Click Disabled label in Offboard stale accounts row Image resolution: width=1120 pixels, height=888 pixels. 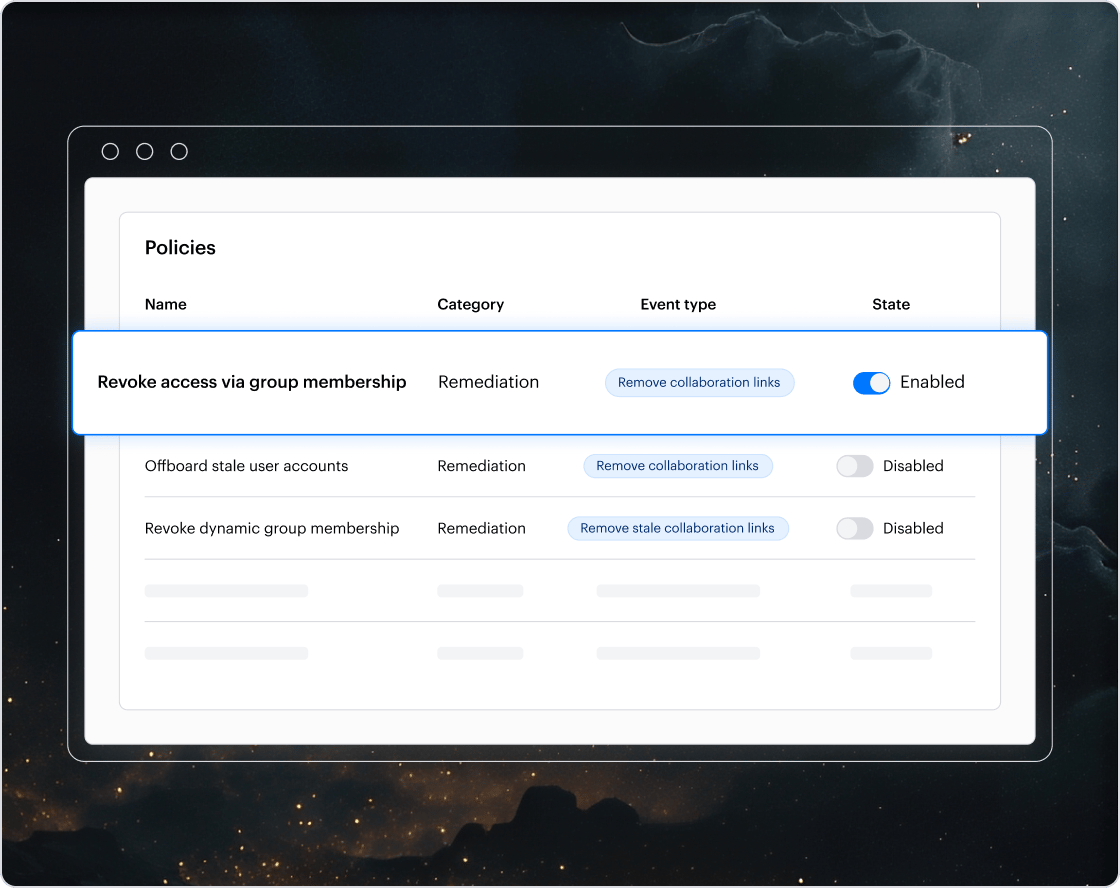tap(913, 466)
